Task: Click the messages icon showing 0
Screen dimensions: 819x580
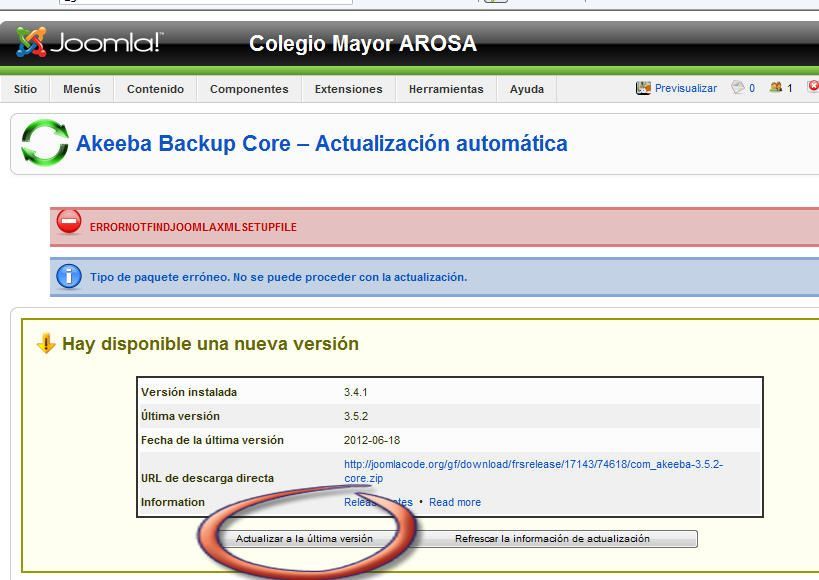Action: pos(738,87)
